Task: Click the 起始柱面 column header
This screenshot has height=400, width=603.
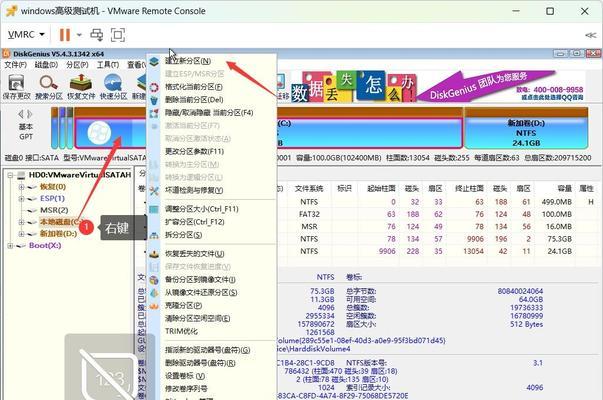Action: pos(381,188)
